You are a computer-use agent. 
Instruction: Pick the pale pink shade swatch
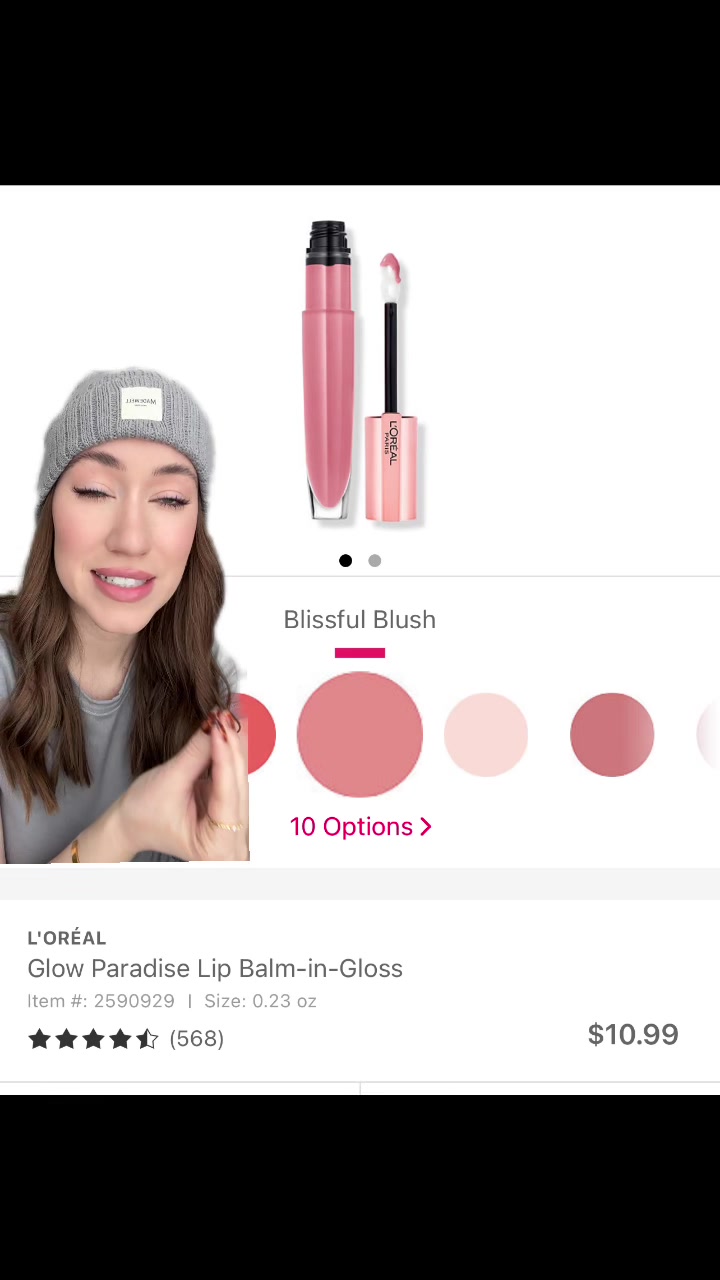click(x=486, y=735)
